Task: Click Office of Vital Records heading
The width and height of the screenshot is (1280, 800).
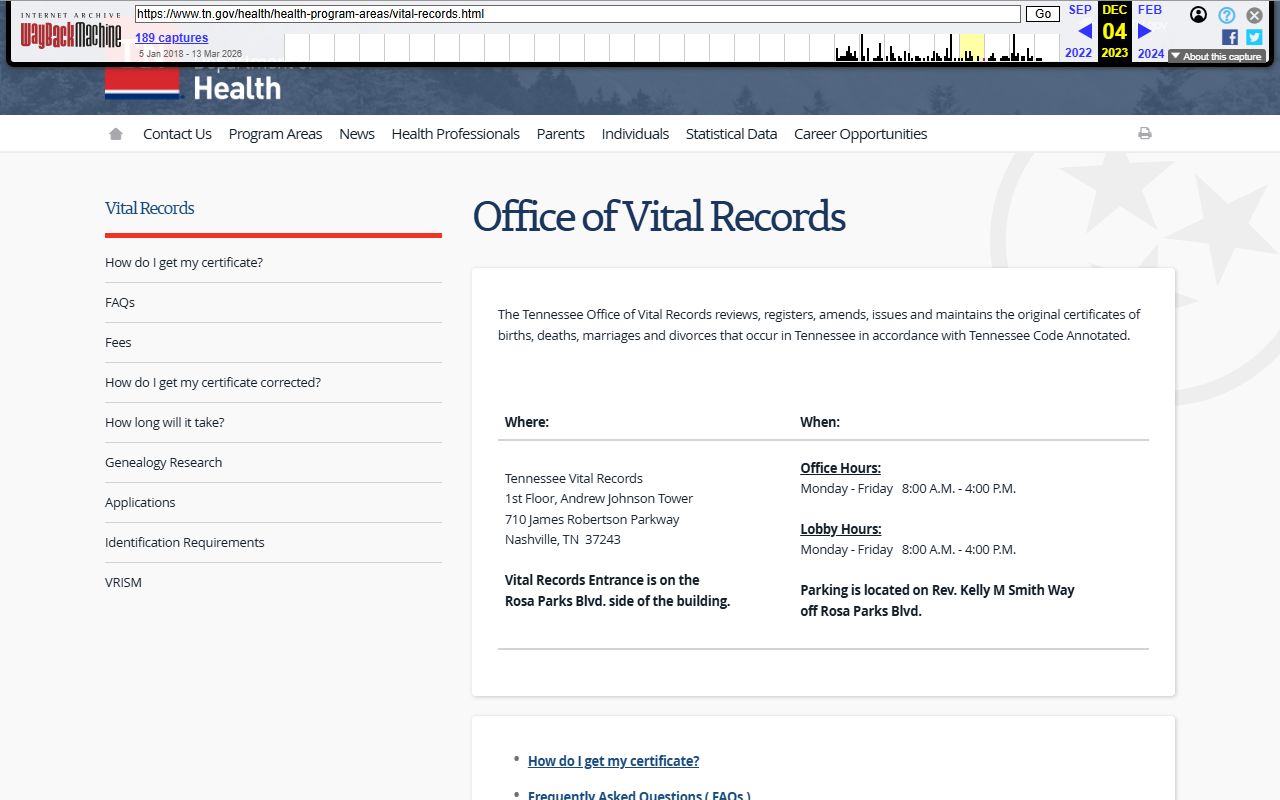Action: [x=659, y=217]
